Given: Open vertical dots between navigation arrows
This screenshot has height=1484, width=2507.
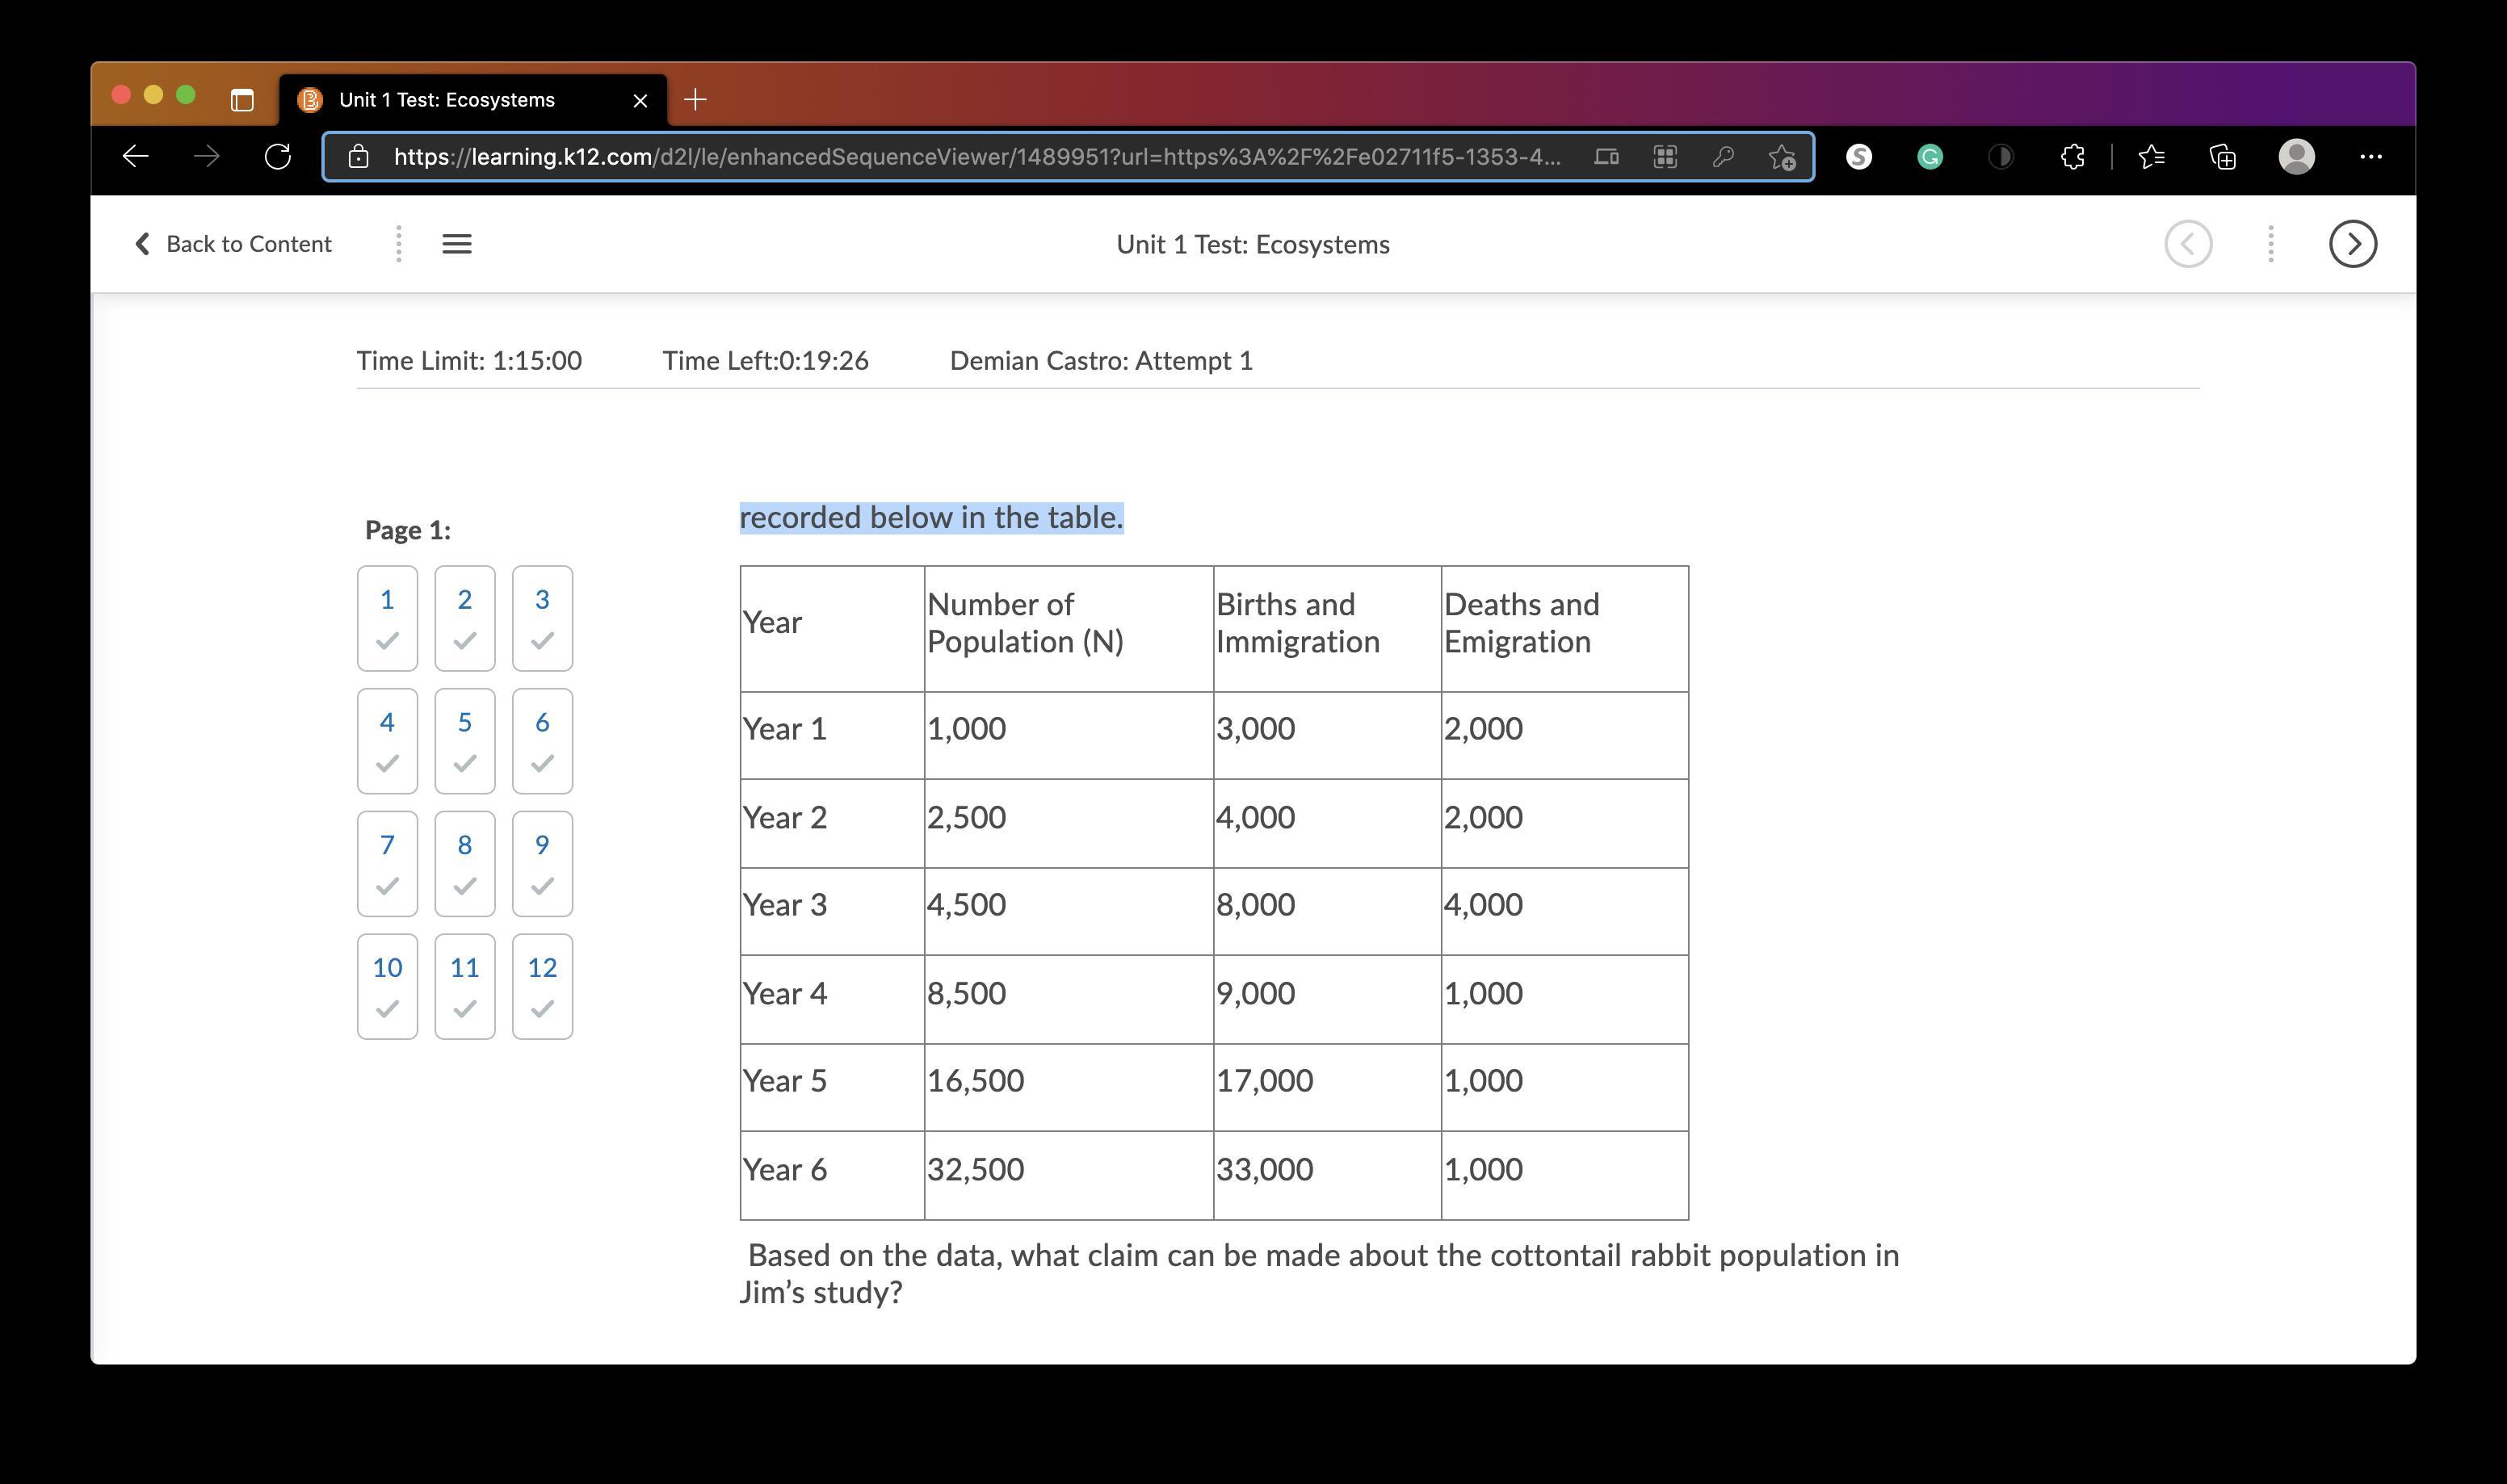Looking at the screenshot, I should (2270, 244).
